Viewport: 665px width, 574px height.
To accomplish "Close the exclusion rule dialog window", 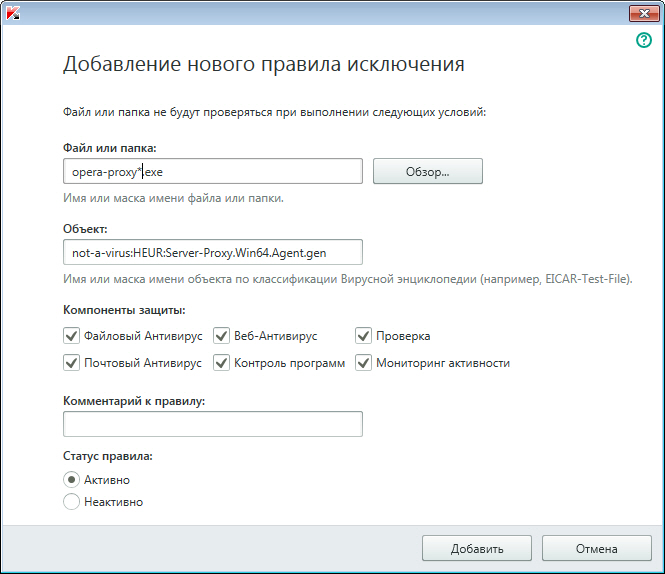I will (x=641, y=13).
